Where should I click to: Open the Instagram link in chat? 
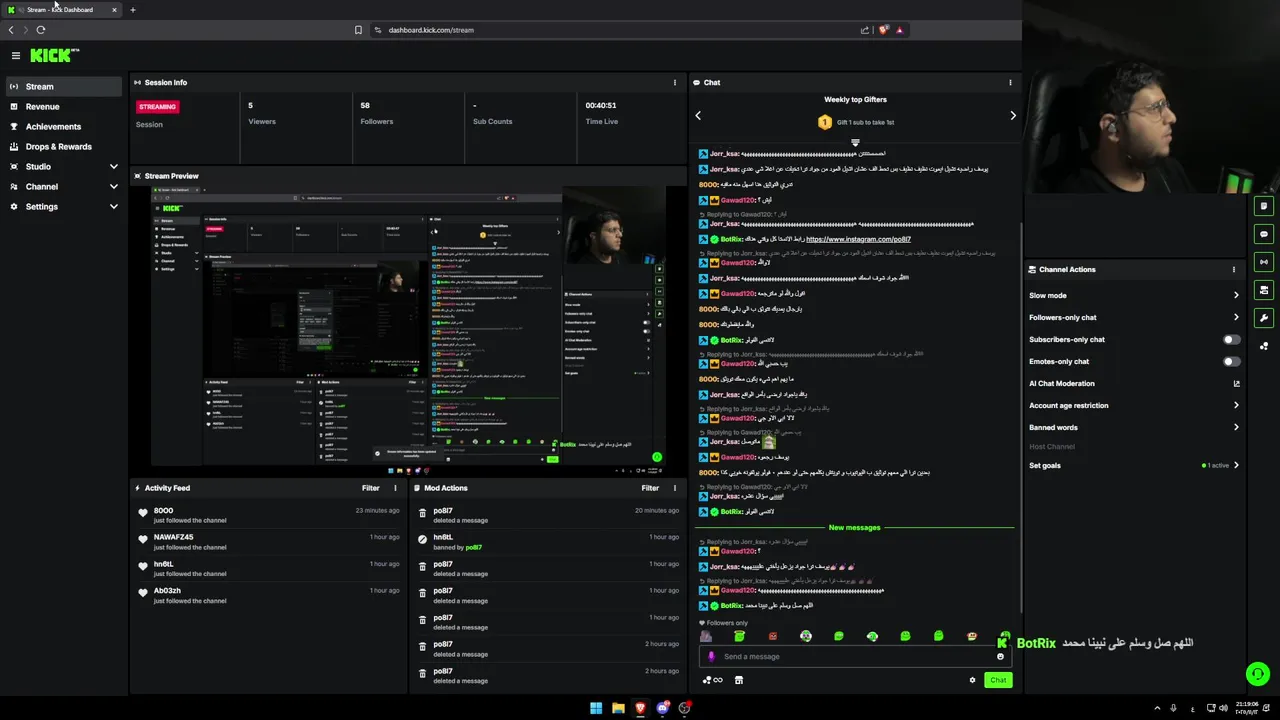click(x=858, y=240)
